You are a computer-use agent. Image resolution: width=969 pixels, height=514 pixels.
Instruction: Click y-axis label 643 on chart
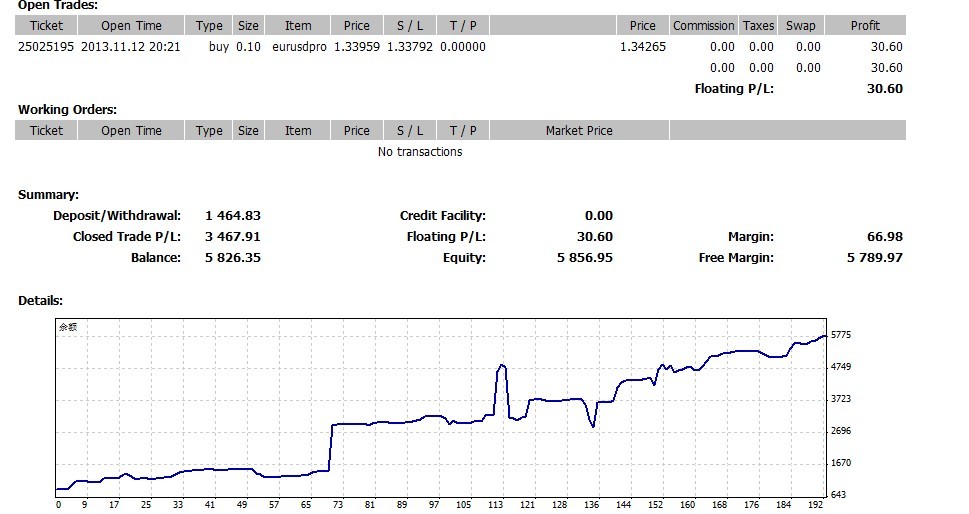(x=839, y=495)
